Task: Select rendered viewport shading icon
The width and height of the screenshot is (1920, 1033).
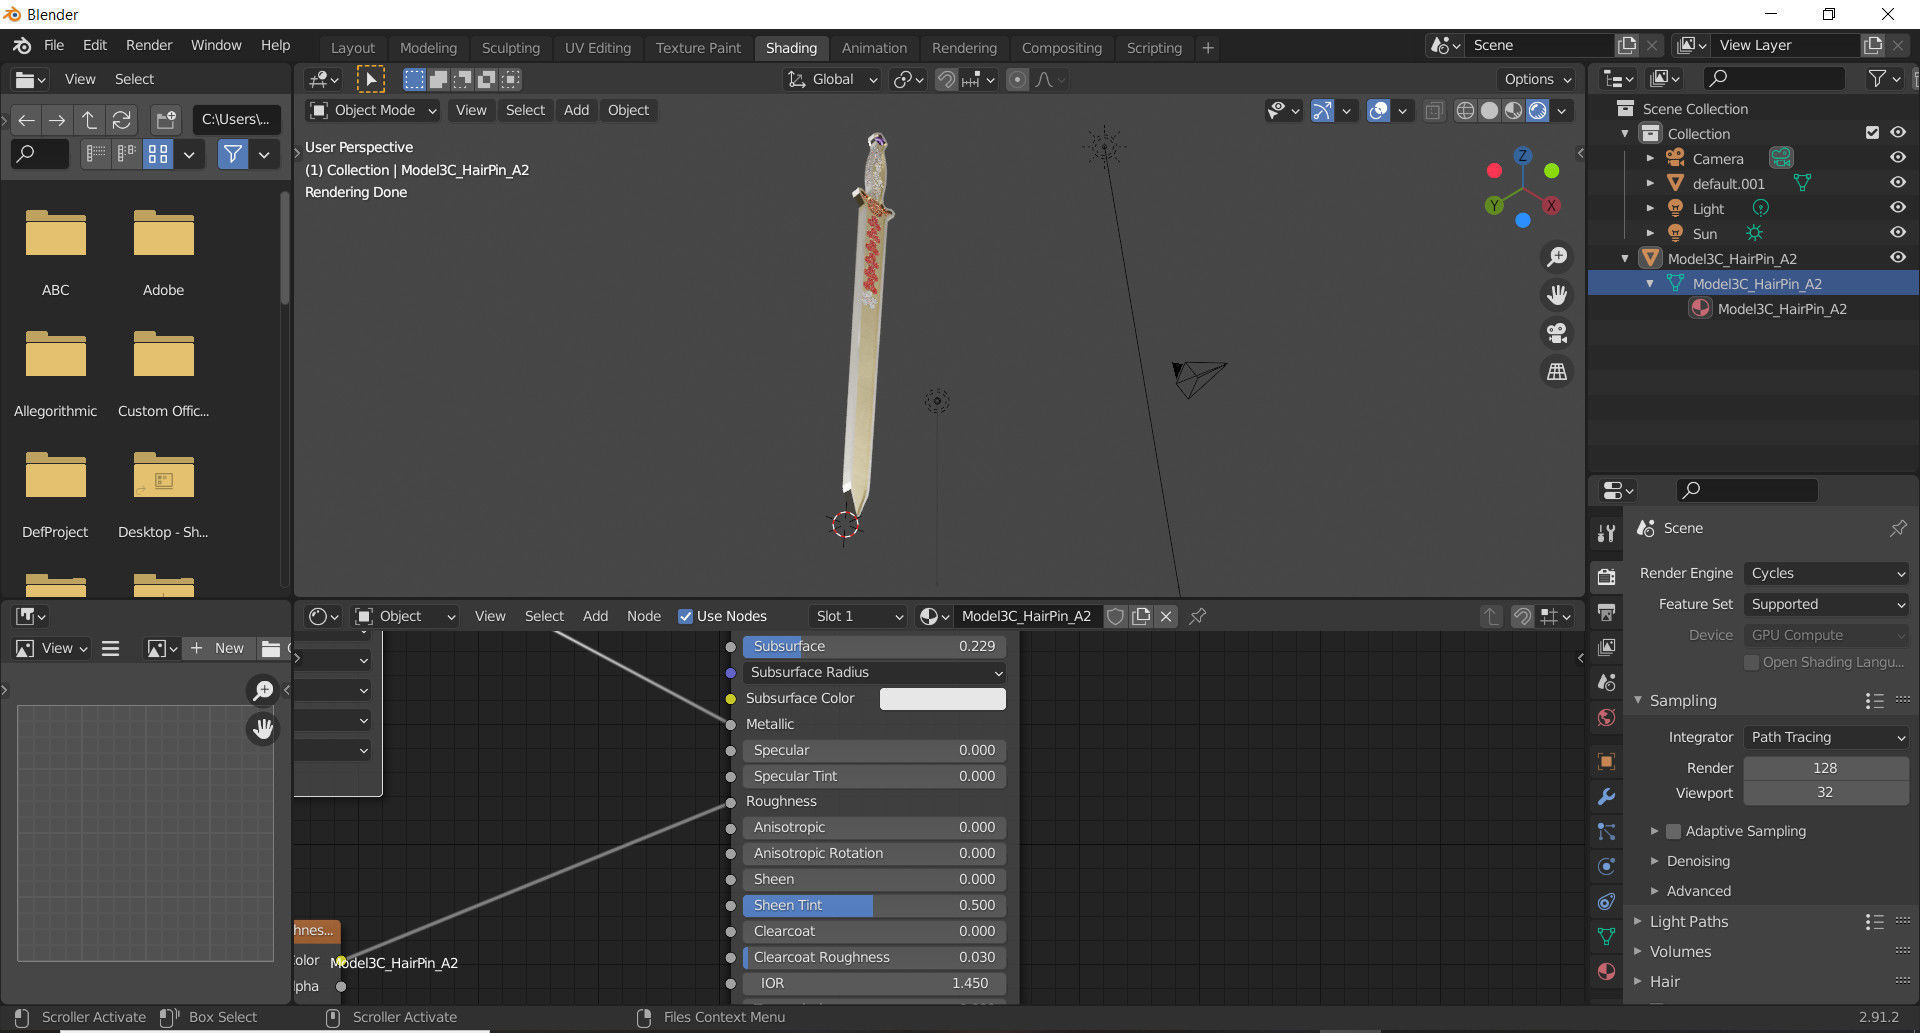Action: (x=1538, y=110)
